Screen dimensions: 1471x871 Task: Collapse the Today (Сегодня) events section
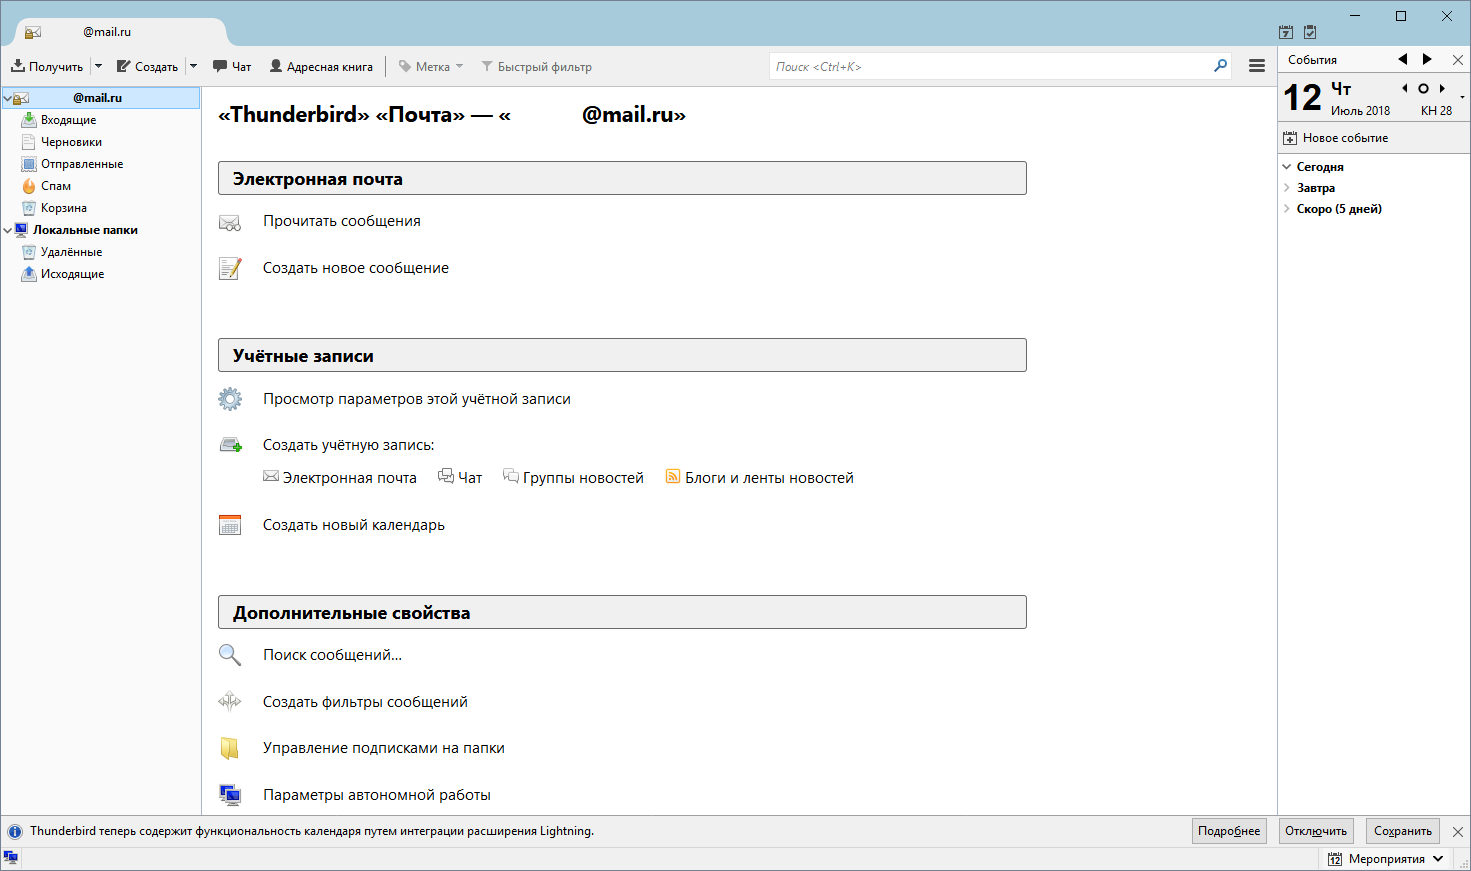(x=1287, y=167)
